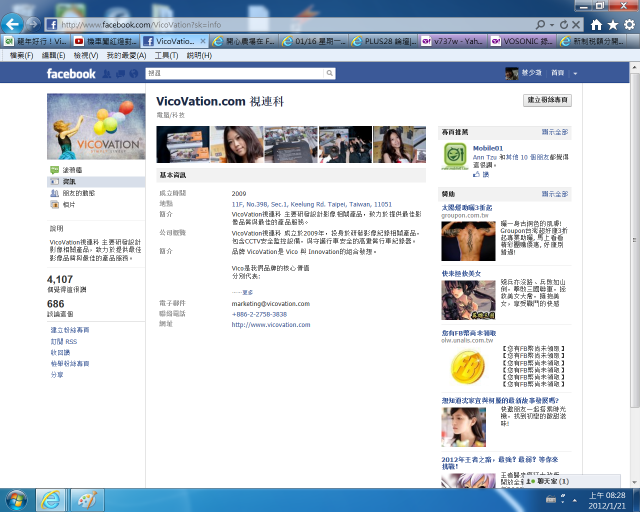Click the create fan page button
The image size is (640, 512).
click(x=547, y=100)
